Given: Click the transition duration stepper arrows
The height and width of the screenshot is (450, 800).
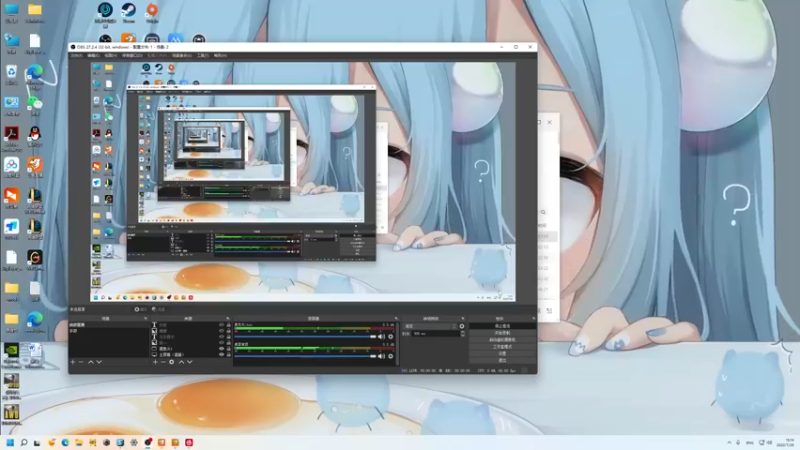Looking at the screenshot, I should point(462,334).
